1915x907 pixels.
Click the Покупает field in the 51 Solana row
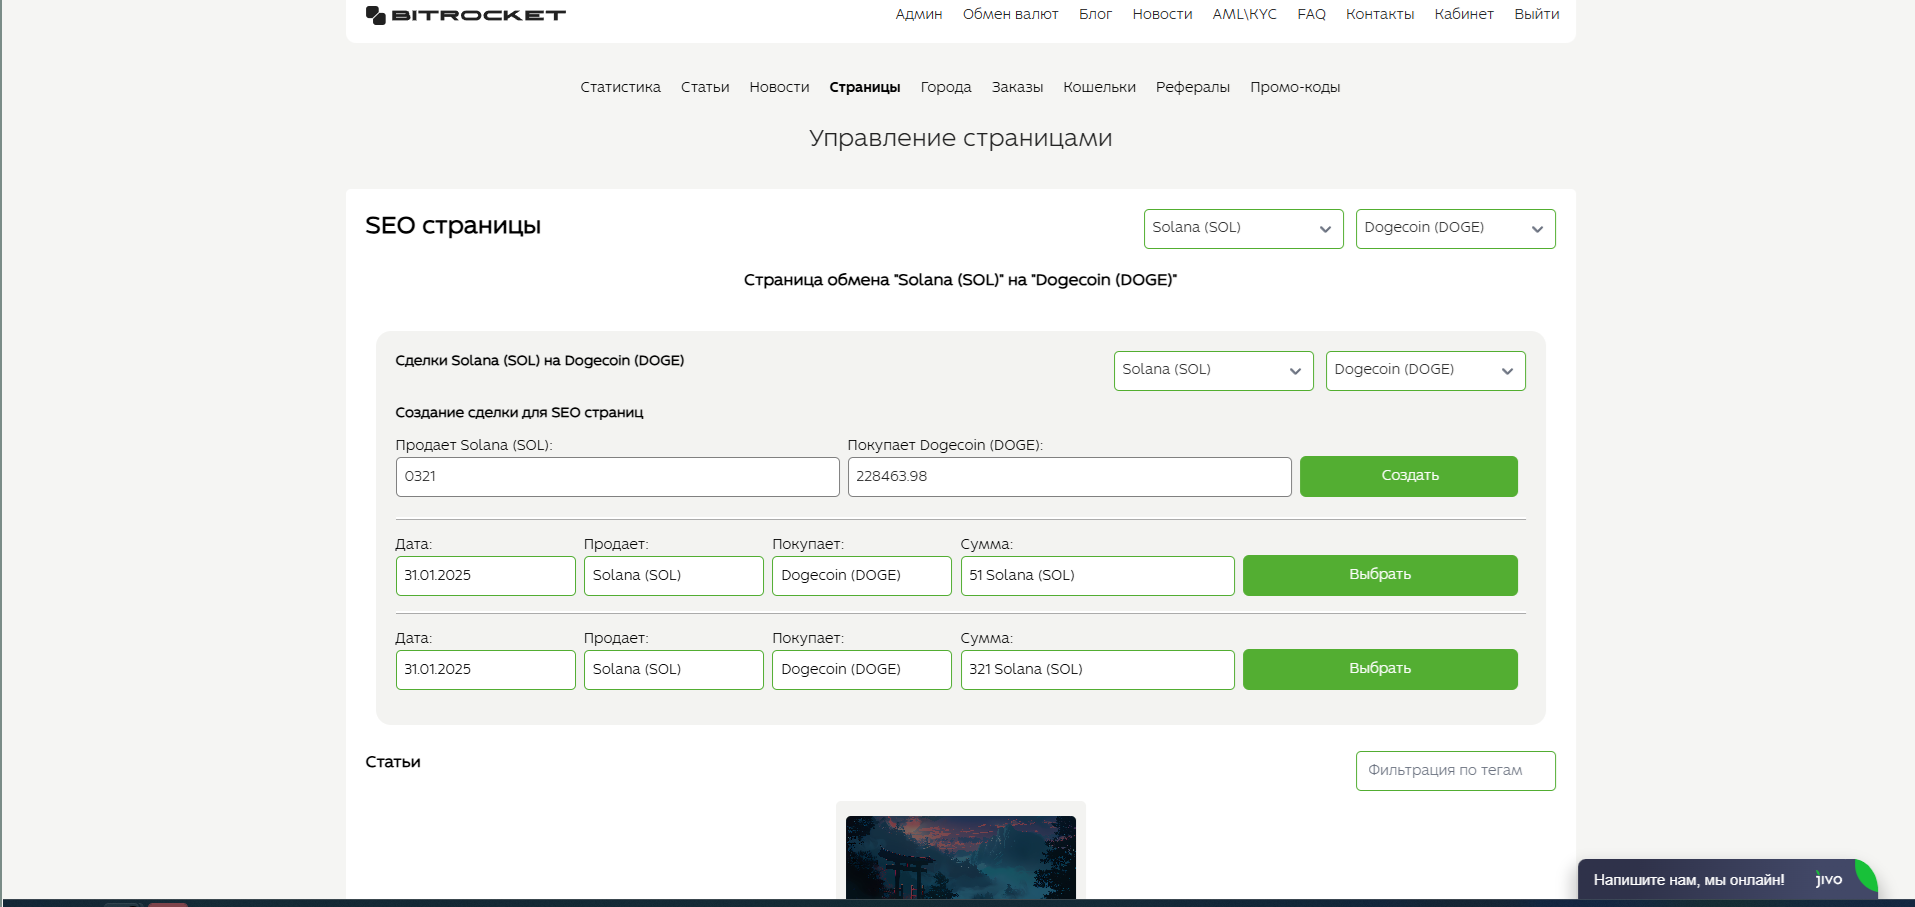pyautogui.click(x=861, y=576)
